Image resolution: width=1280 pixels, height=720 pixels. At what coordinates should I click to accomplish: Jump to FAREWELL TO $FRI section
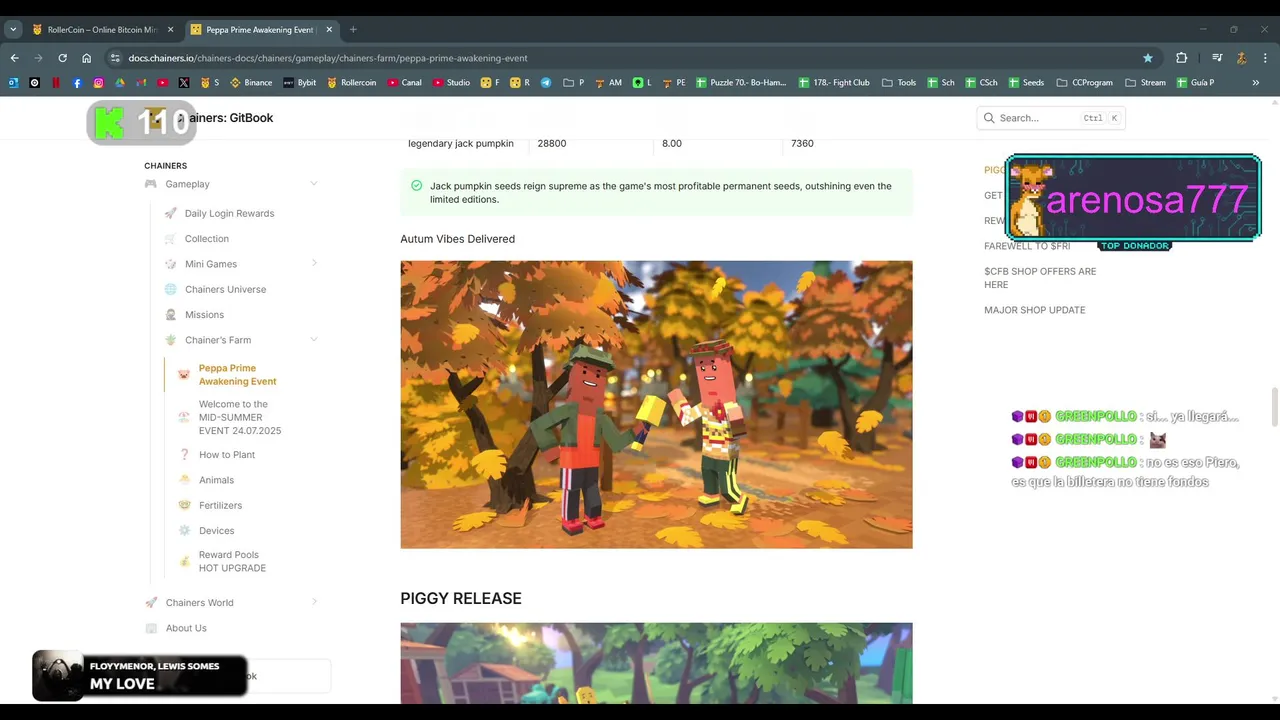(1027, 246)
